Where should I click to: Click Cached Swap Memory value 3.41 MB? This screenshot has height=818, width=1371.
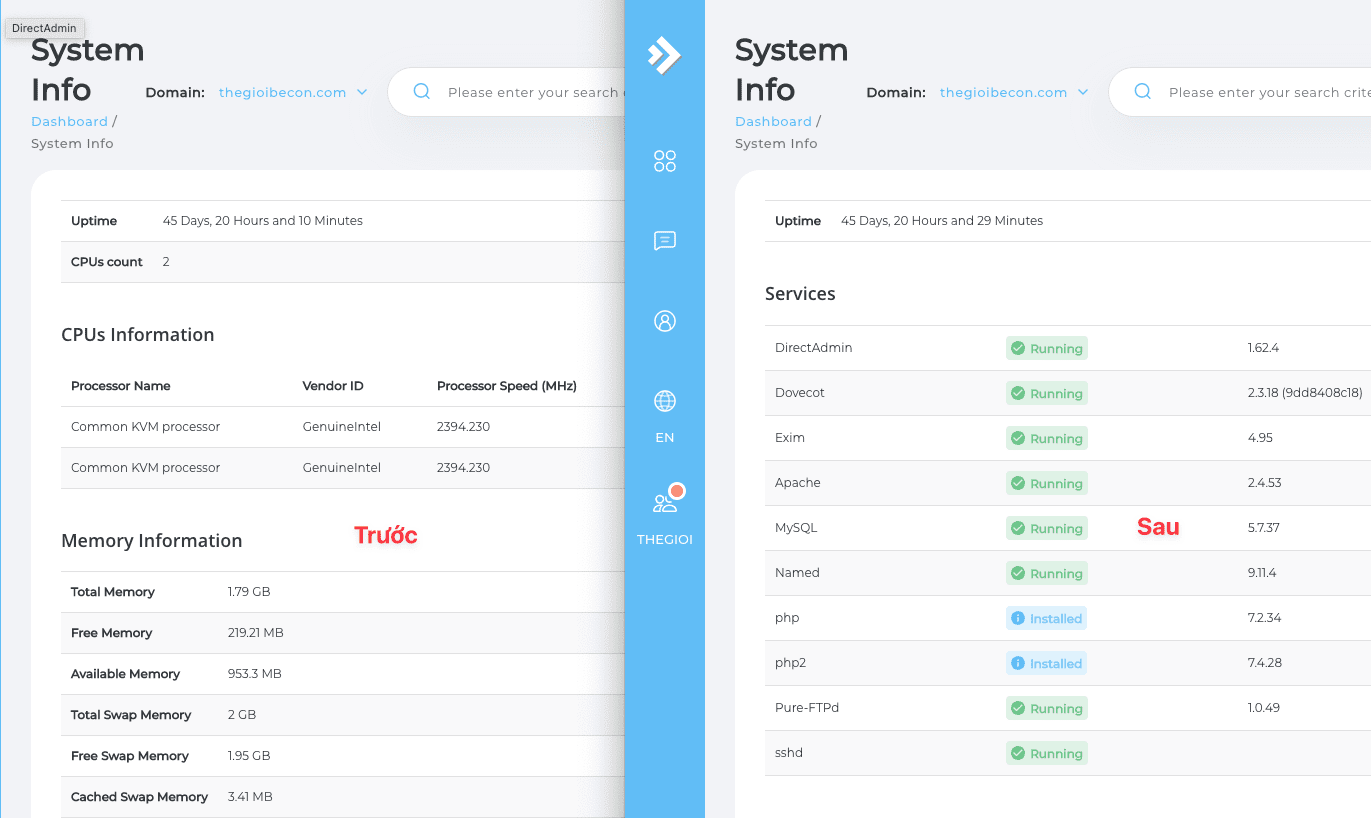coord(250,797)
